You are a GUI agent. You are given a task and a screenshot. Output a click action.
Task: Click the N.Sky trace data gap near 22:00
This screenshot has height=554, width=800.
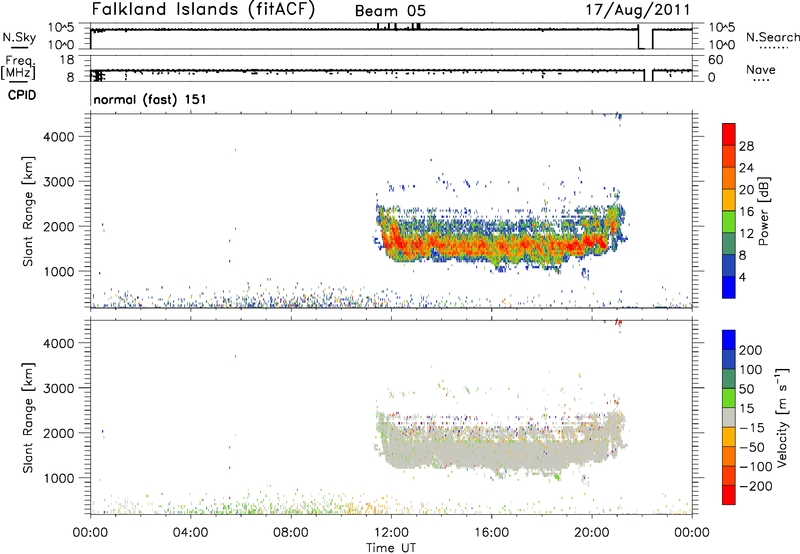(x=645, y=39)
